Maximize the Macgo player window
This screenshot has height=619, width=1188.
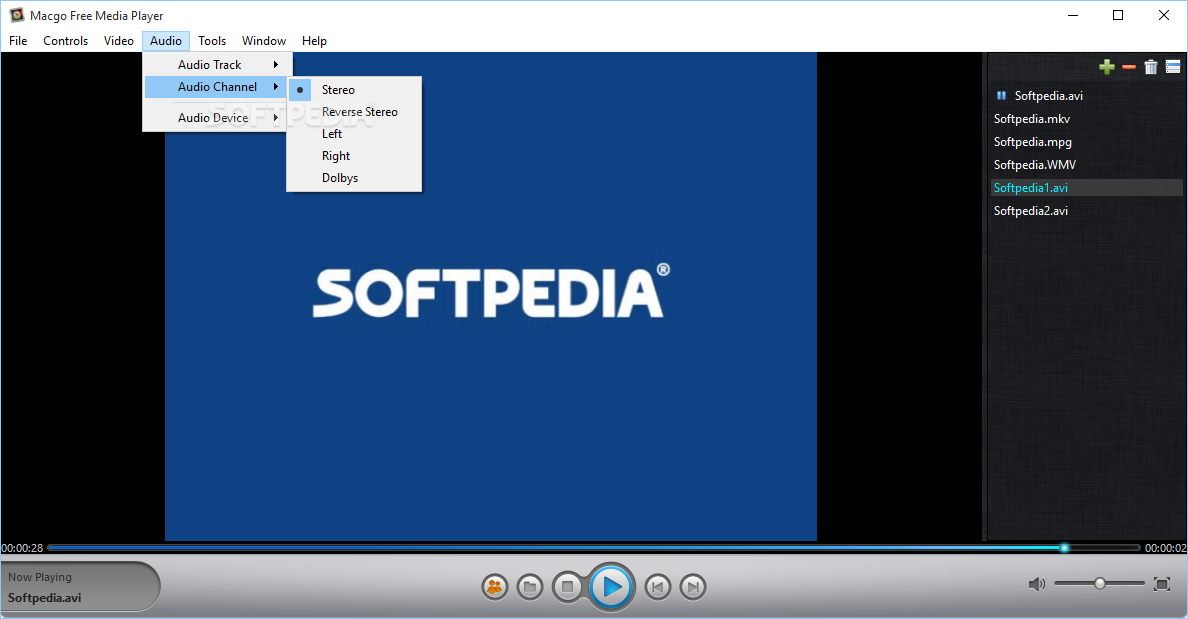tap(1118, 15)
